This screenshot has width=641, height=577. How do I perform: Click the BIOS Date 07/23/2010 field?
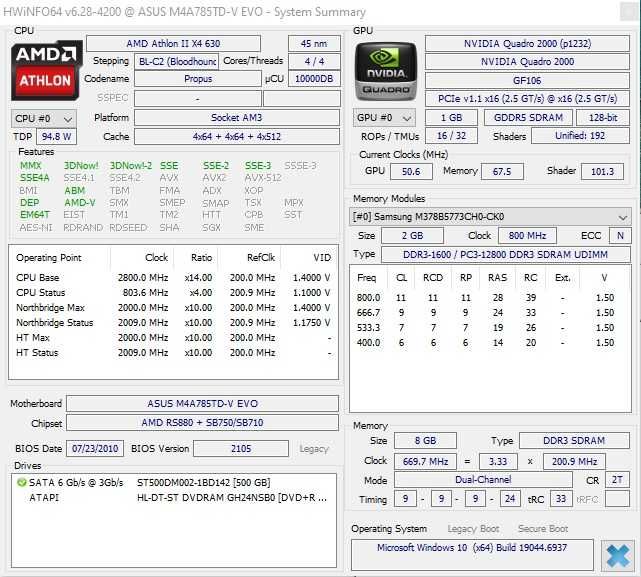pyautogui.click(x=95, y=449)
